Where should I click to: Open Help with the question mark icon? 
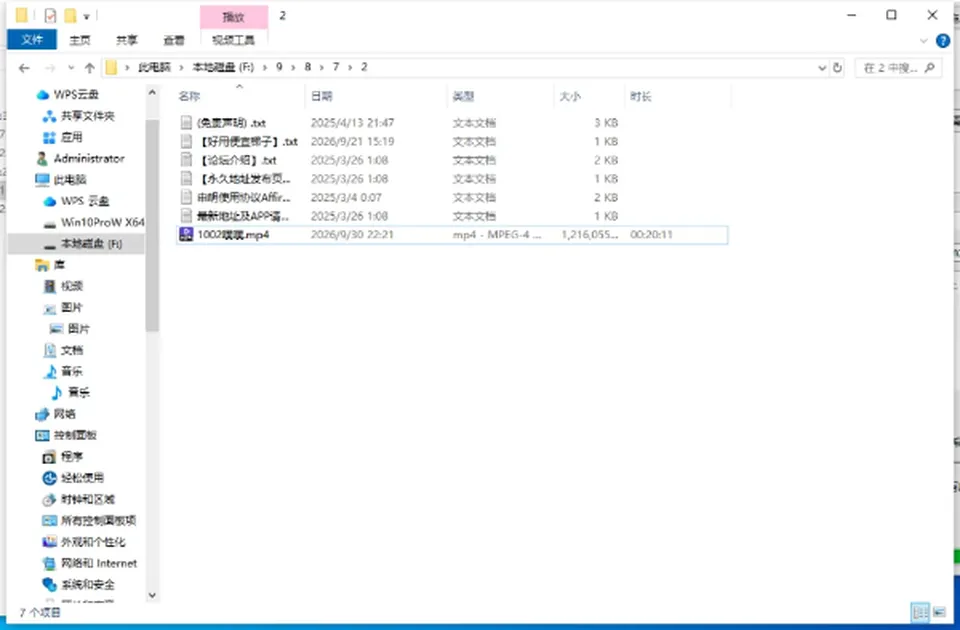(x=943, y=41)
